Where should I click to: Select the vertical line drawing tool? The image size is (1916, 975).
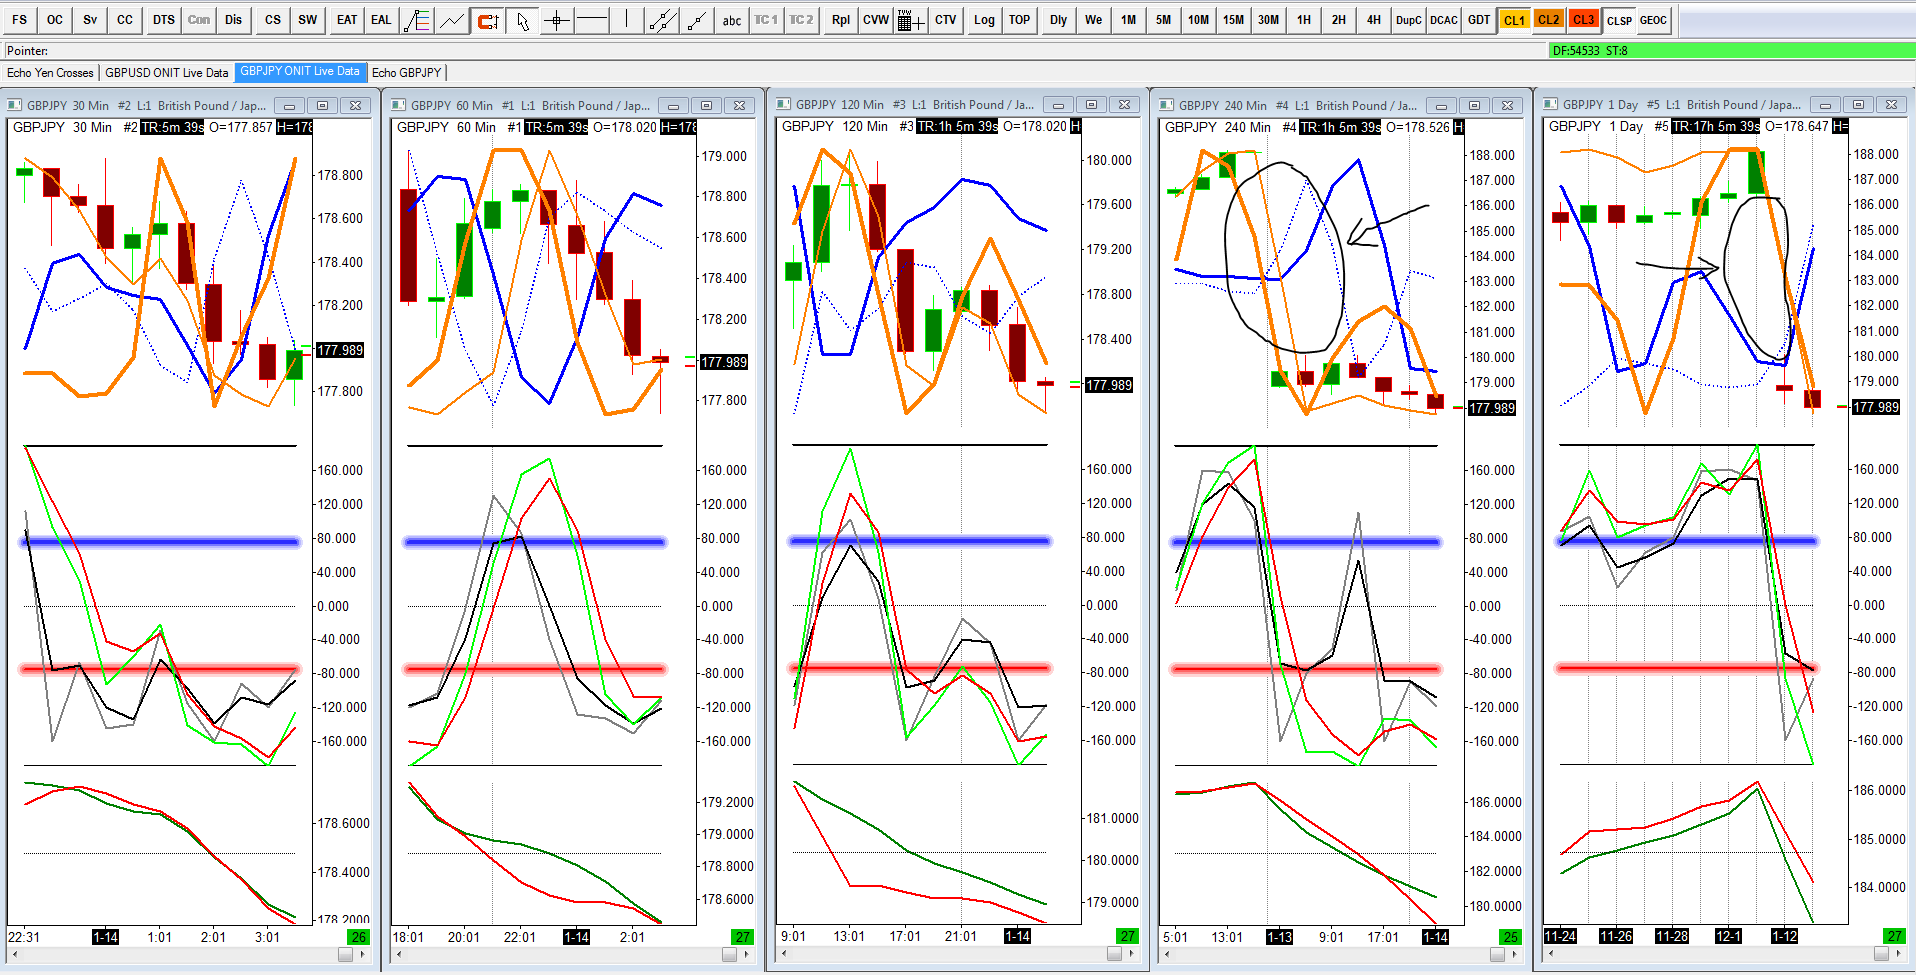(x=627, y=20)
